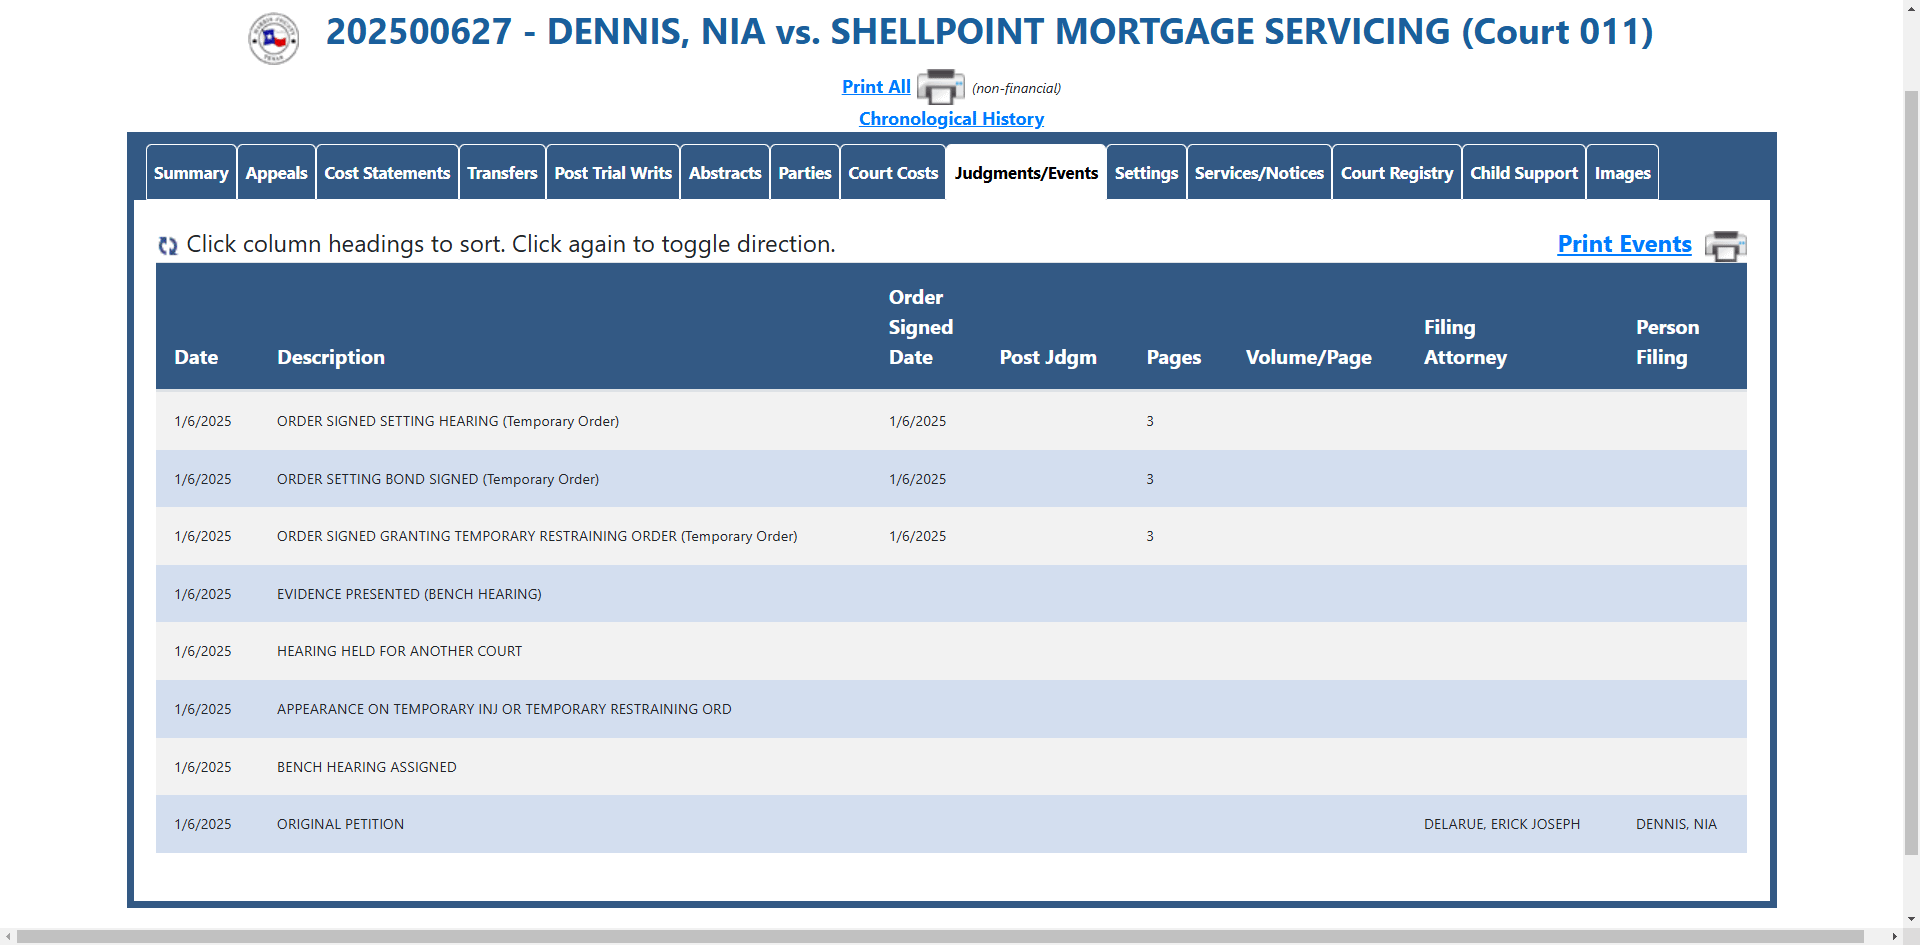
Task: Click the horizontal scrollbar at bottom
Action: point(940,937)
